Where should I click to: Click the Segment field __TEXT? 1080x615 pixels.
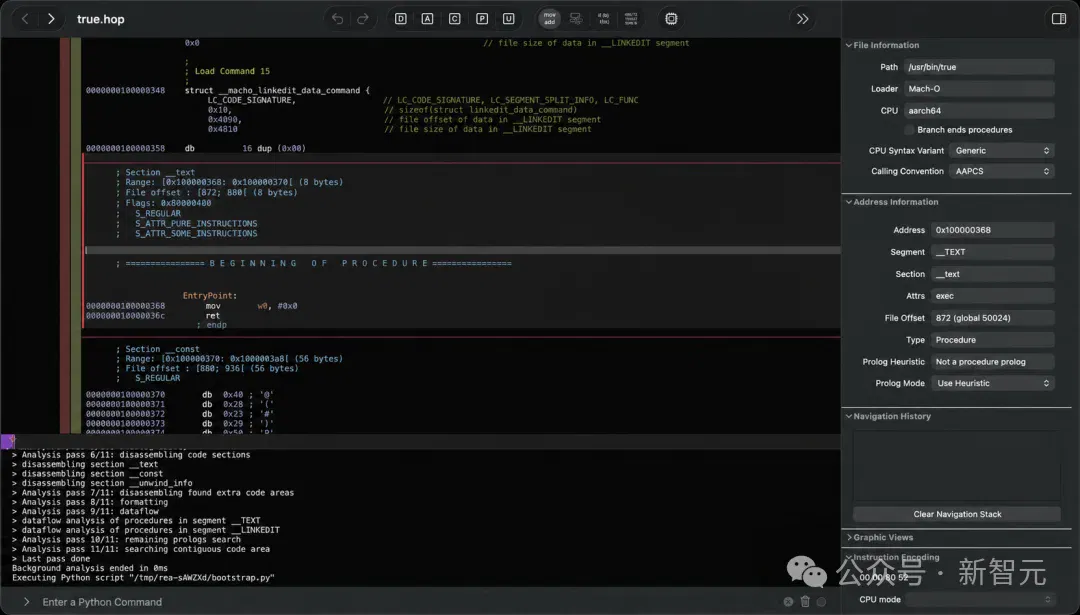[x=993, y=252]
